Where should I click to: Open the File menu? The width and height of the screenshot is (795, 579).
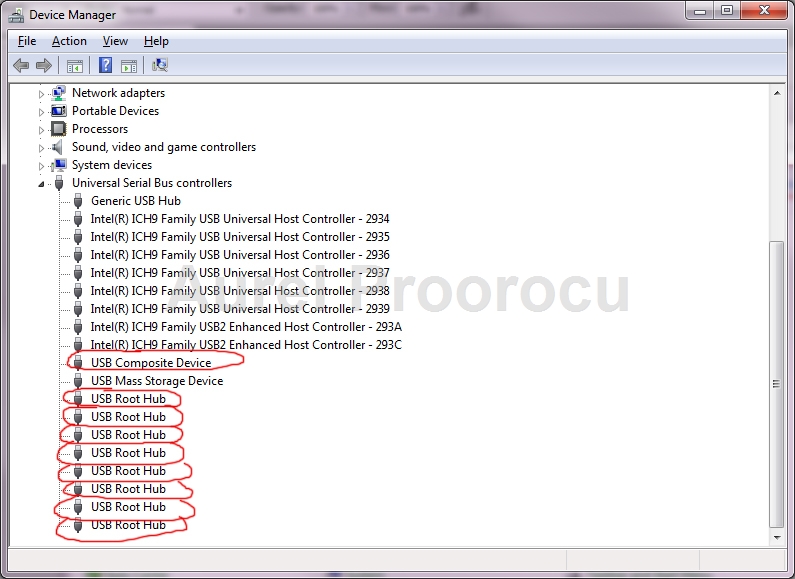[x=27, y=41]
